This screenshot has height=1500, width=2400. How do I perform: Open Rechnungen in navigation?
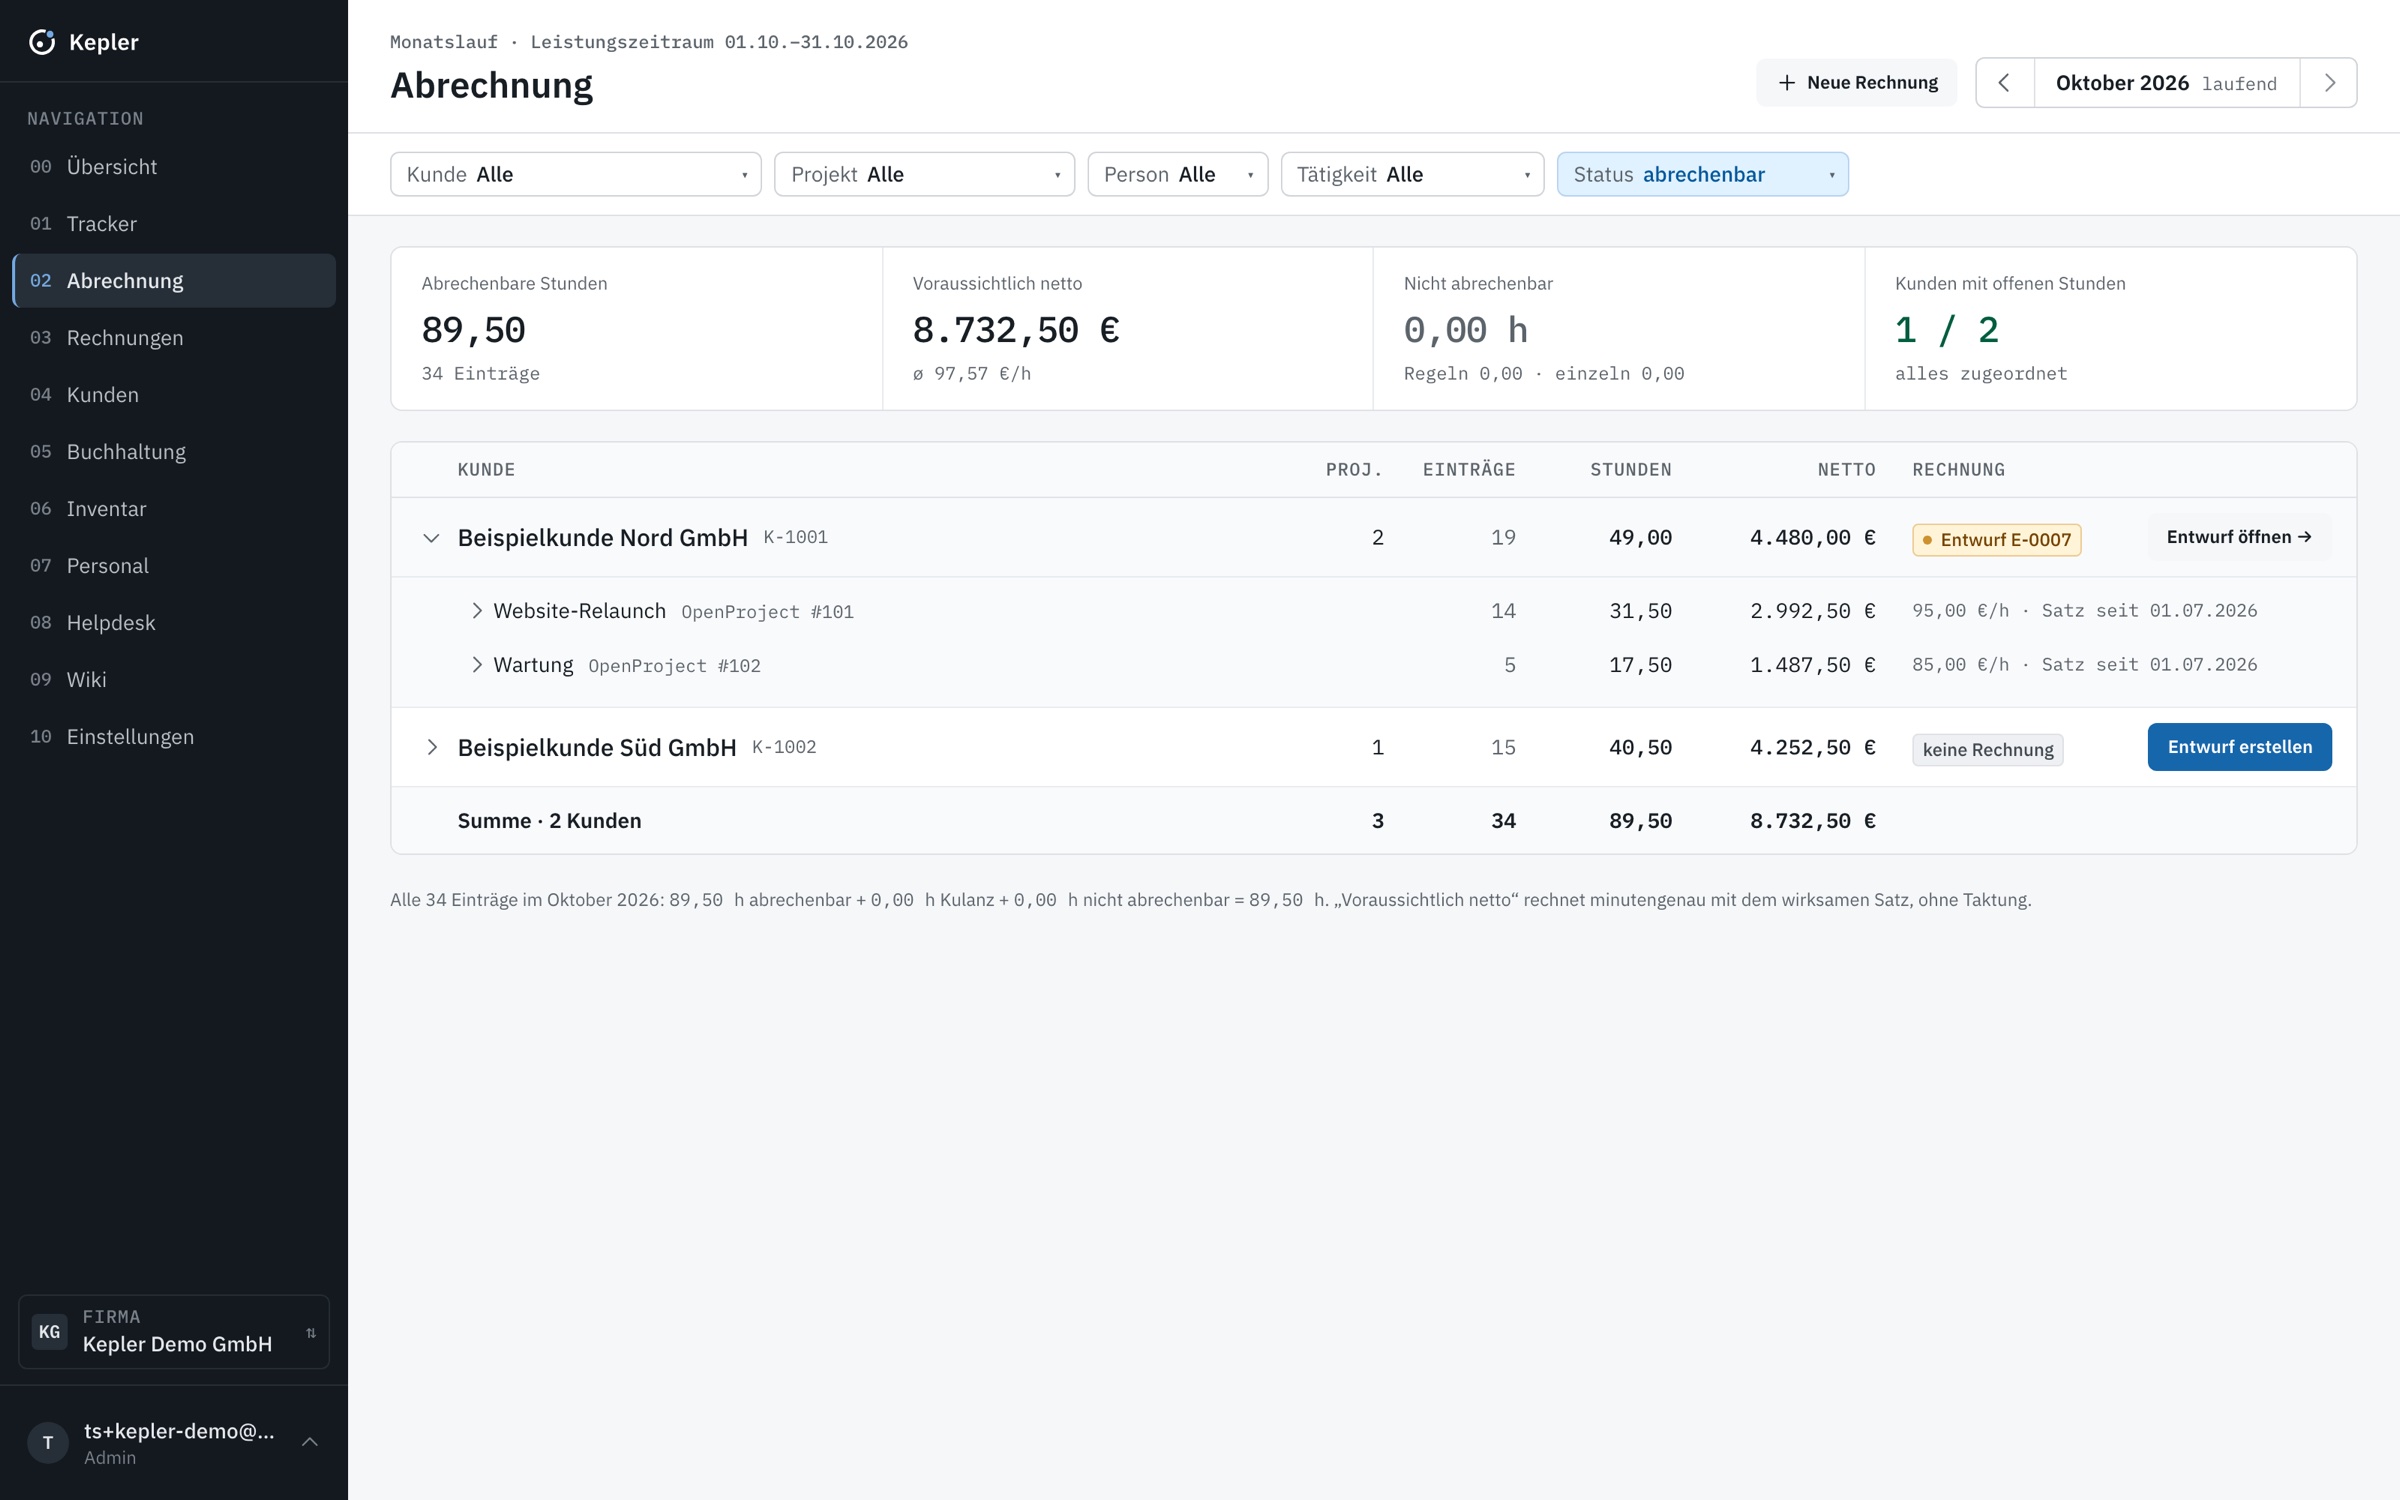[x=174, y=338]
